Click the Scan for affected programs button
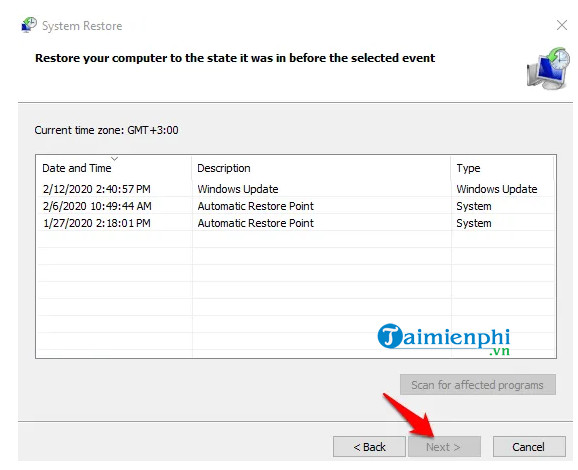 coord(478,385)
